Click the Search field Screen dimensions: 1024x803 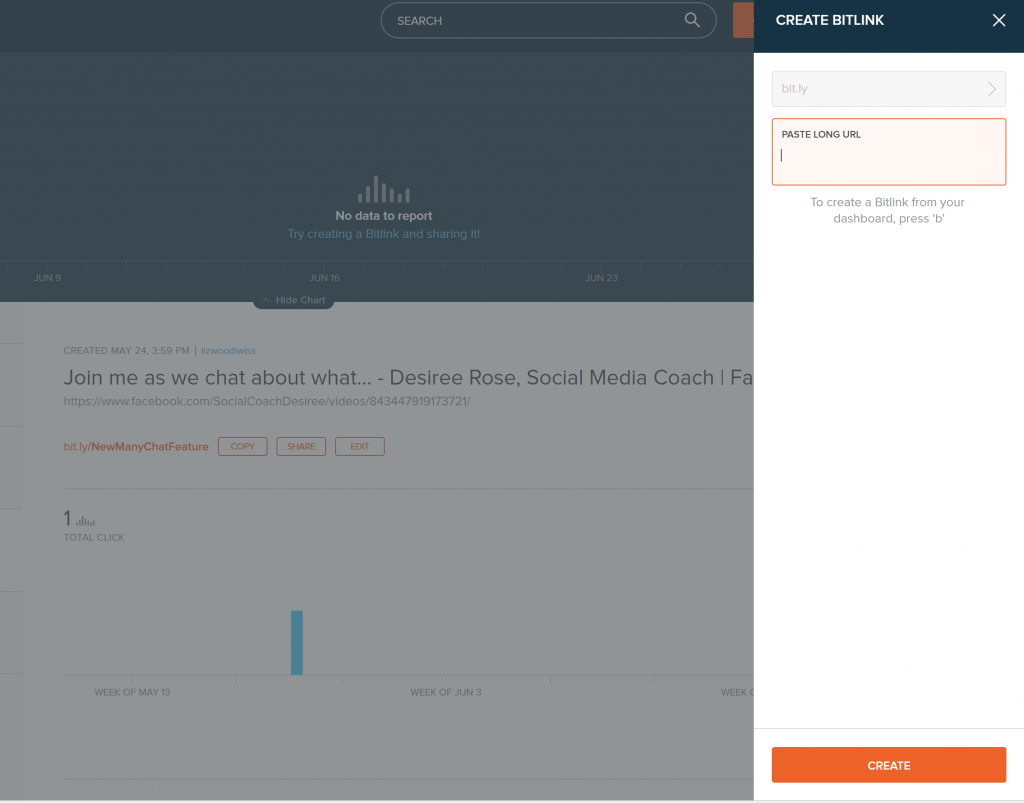coord(548,20)
